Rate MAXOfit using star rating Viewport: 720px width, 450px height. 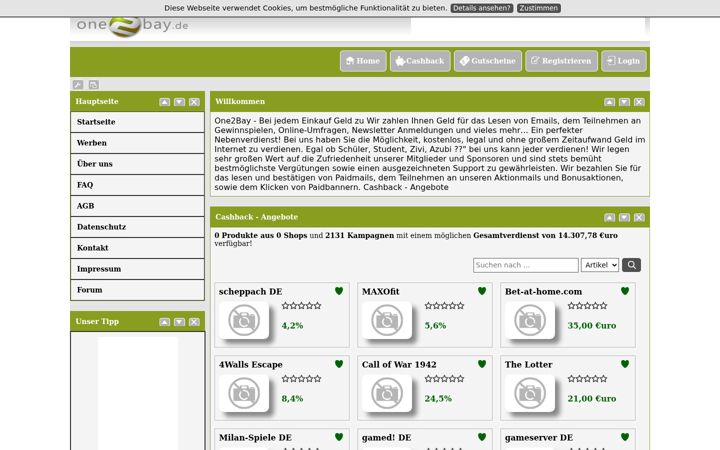444,306
